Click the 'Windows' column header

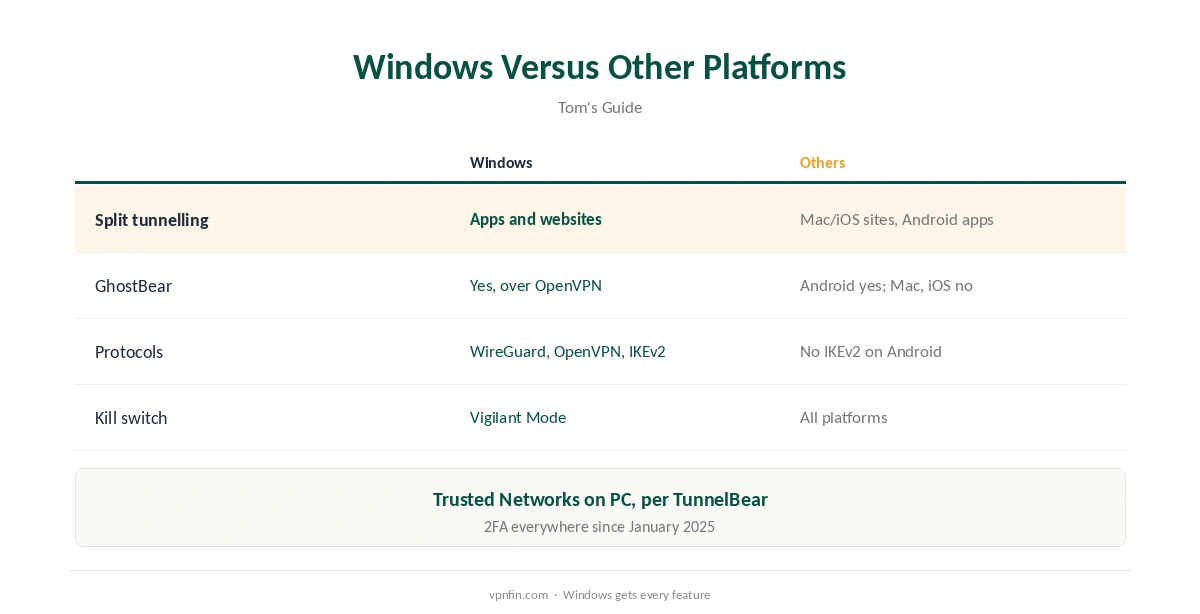pyautogui.click(x=501, y=163)
